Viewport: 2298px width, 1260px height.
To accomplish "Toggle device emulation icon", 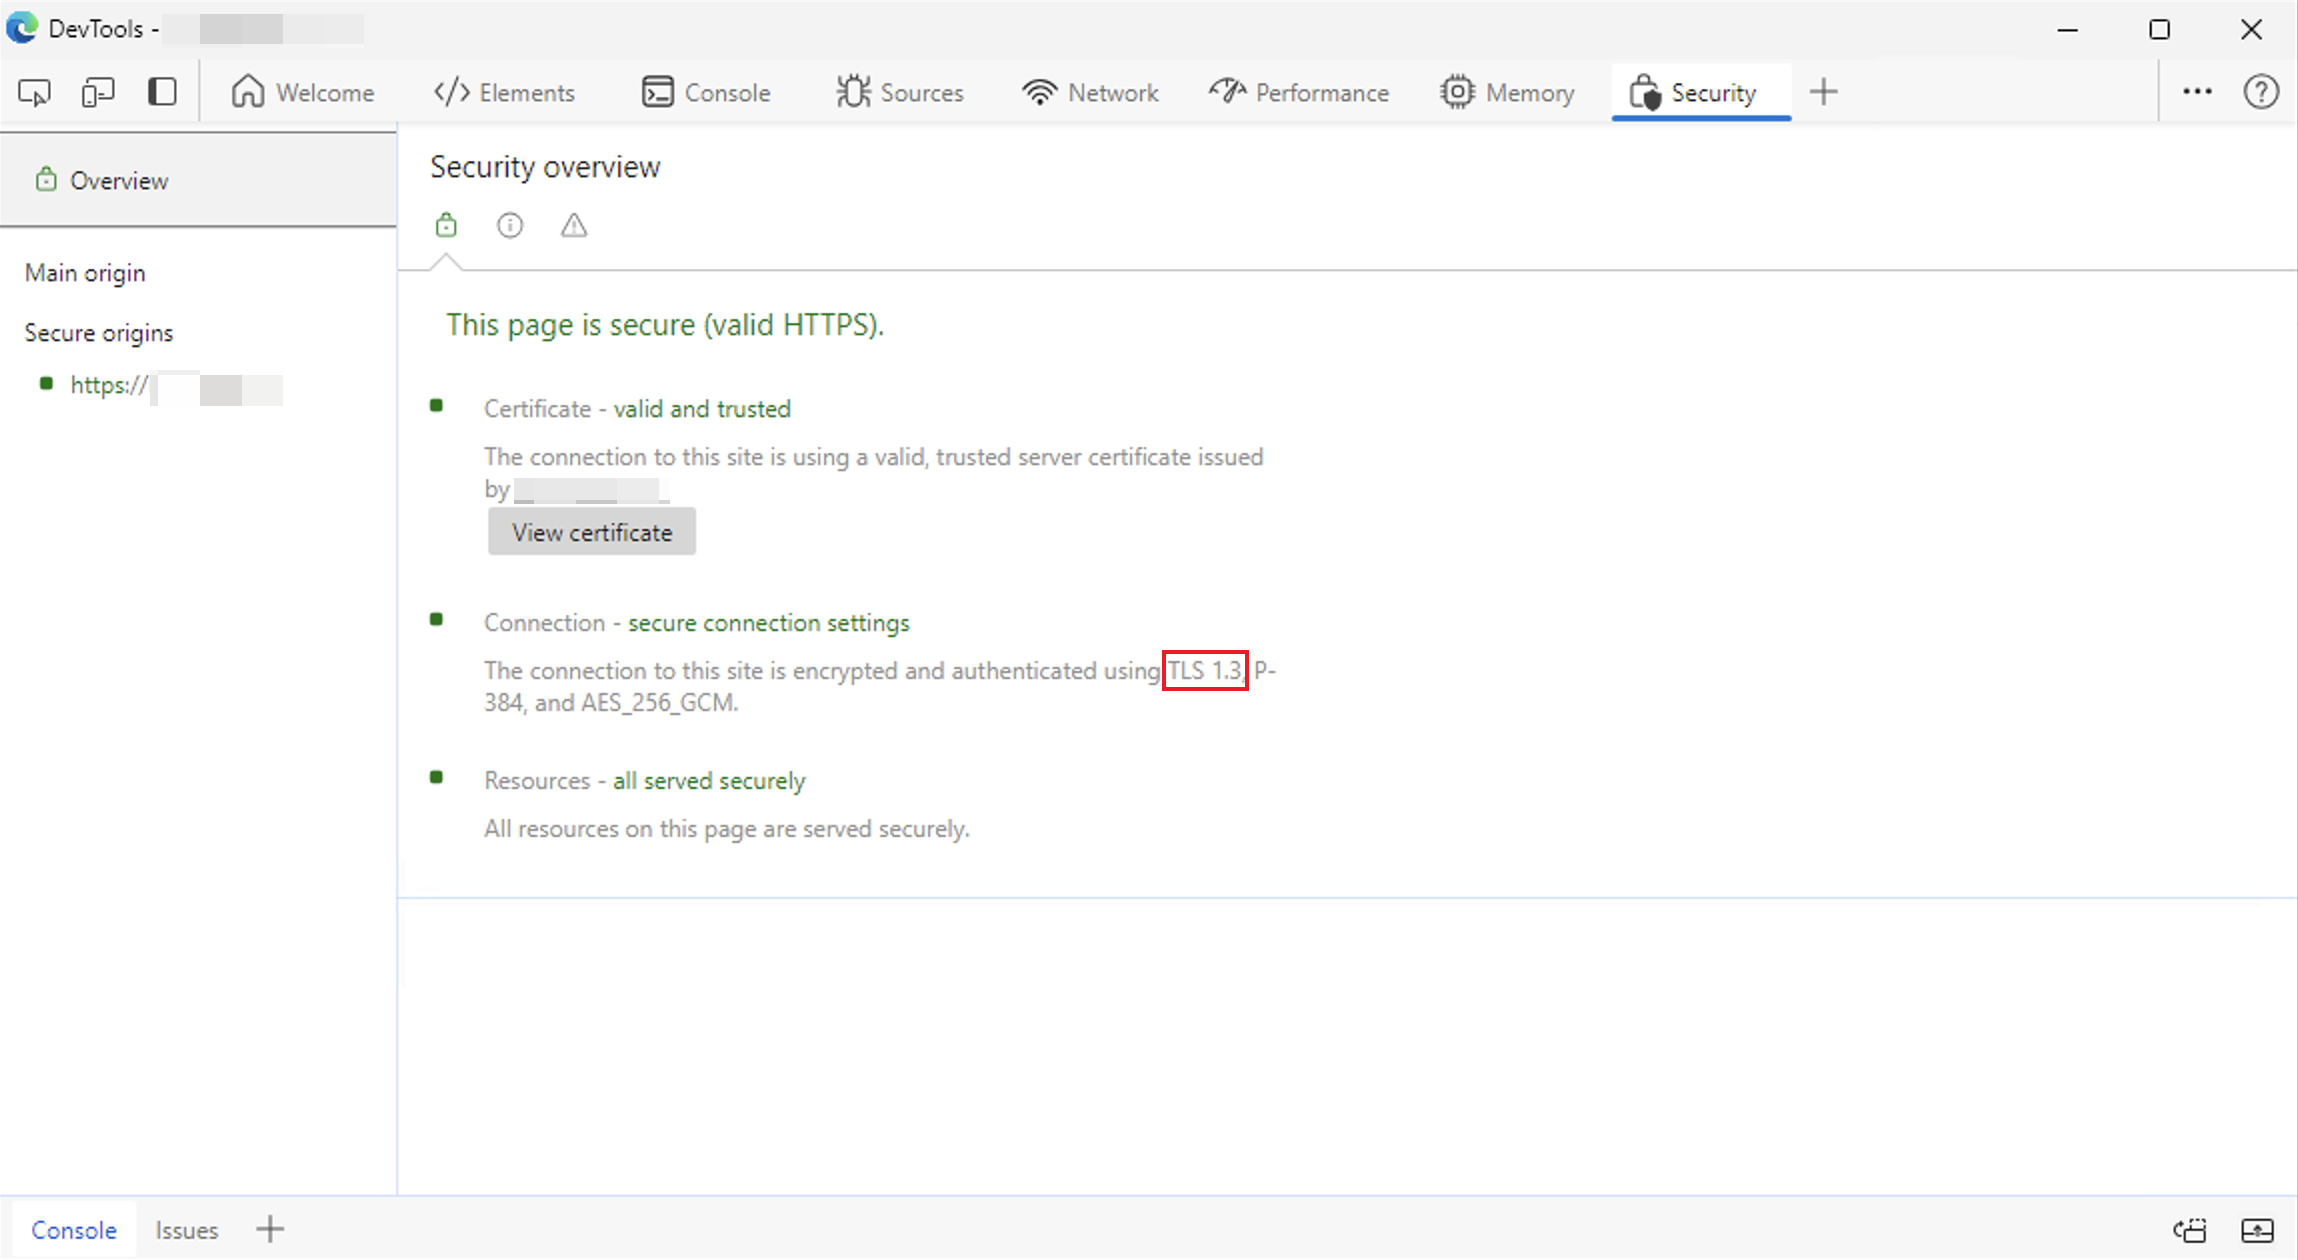I will click(98, 93).
